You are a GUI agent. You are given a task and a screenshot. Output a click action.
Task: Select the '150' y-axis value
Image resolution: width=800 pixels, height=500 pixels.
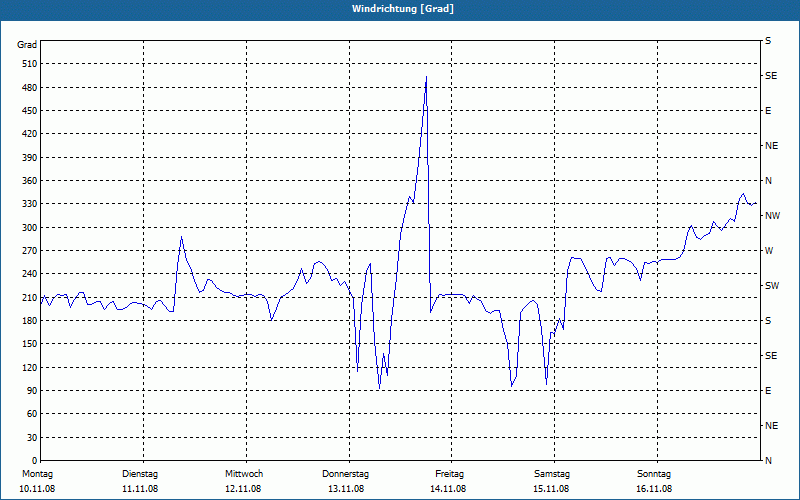tap(30, 344)
